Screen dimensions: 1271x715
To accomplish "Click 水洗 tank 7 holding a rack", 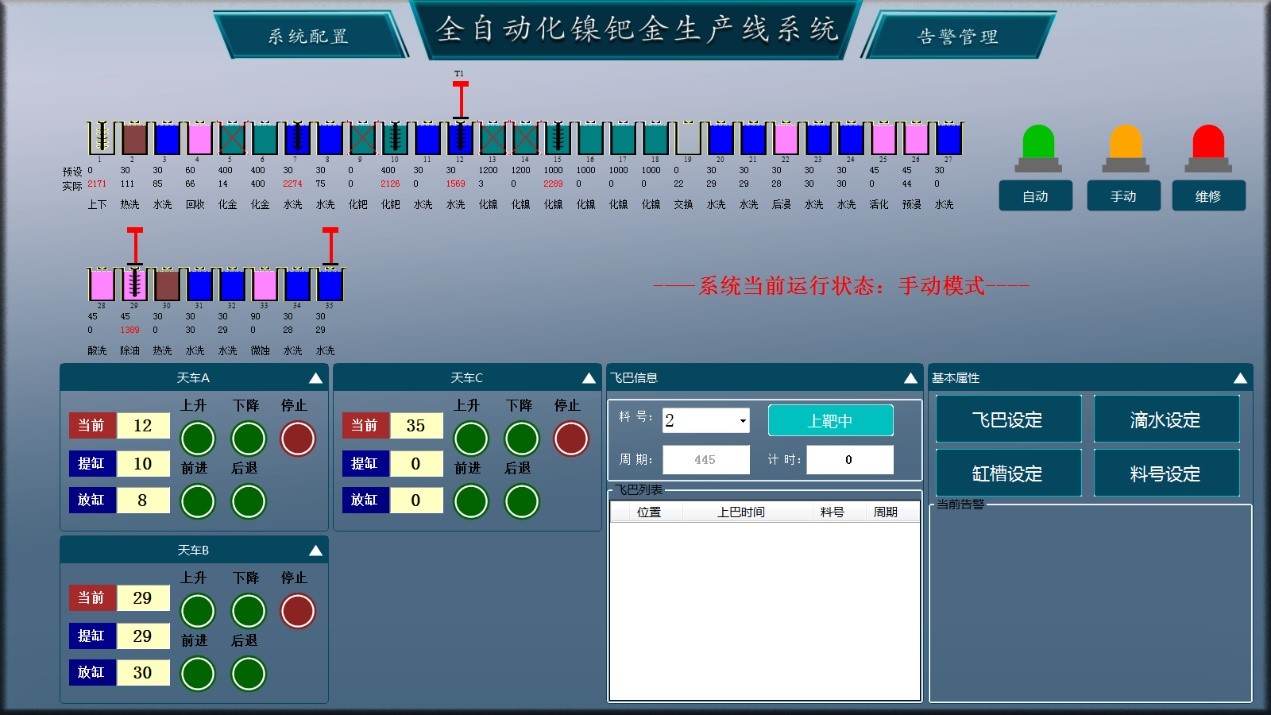I will click(297, 139).
